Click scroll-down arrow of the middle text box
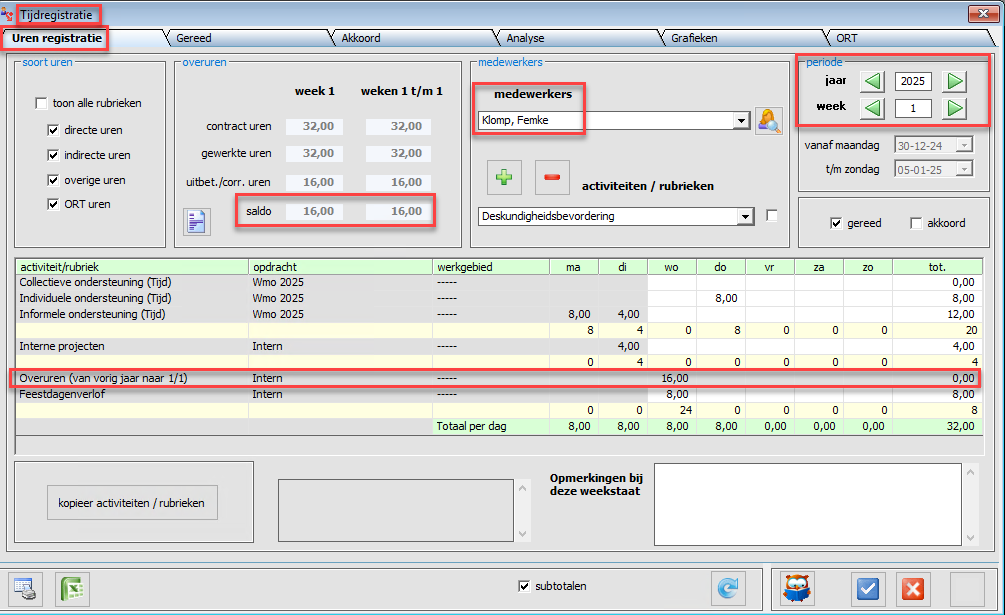1005x615 pixels. (x=522, y=533)
